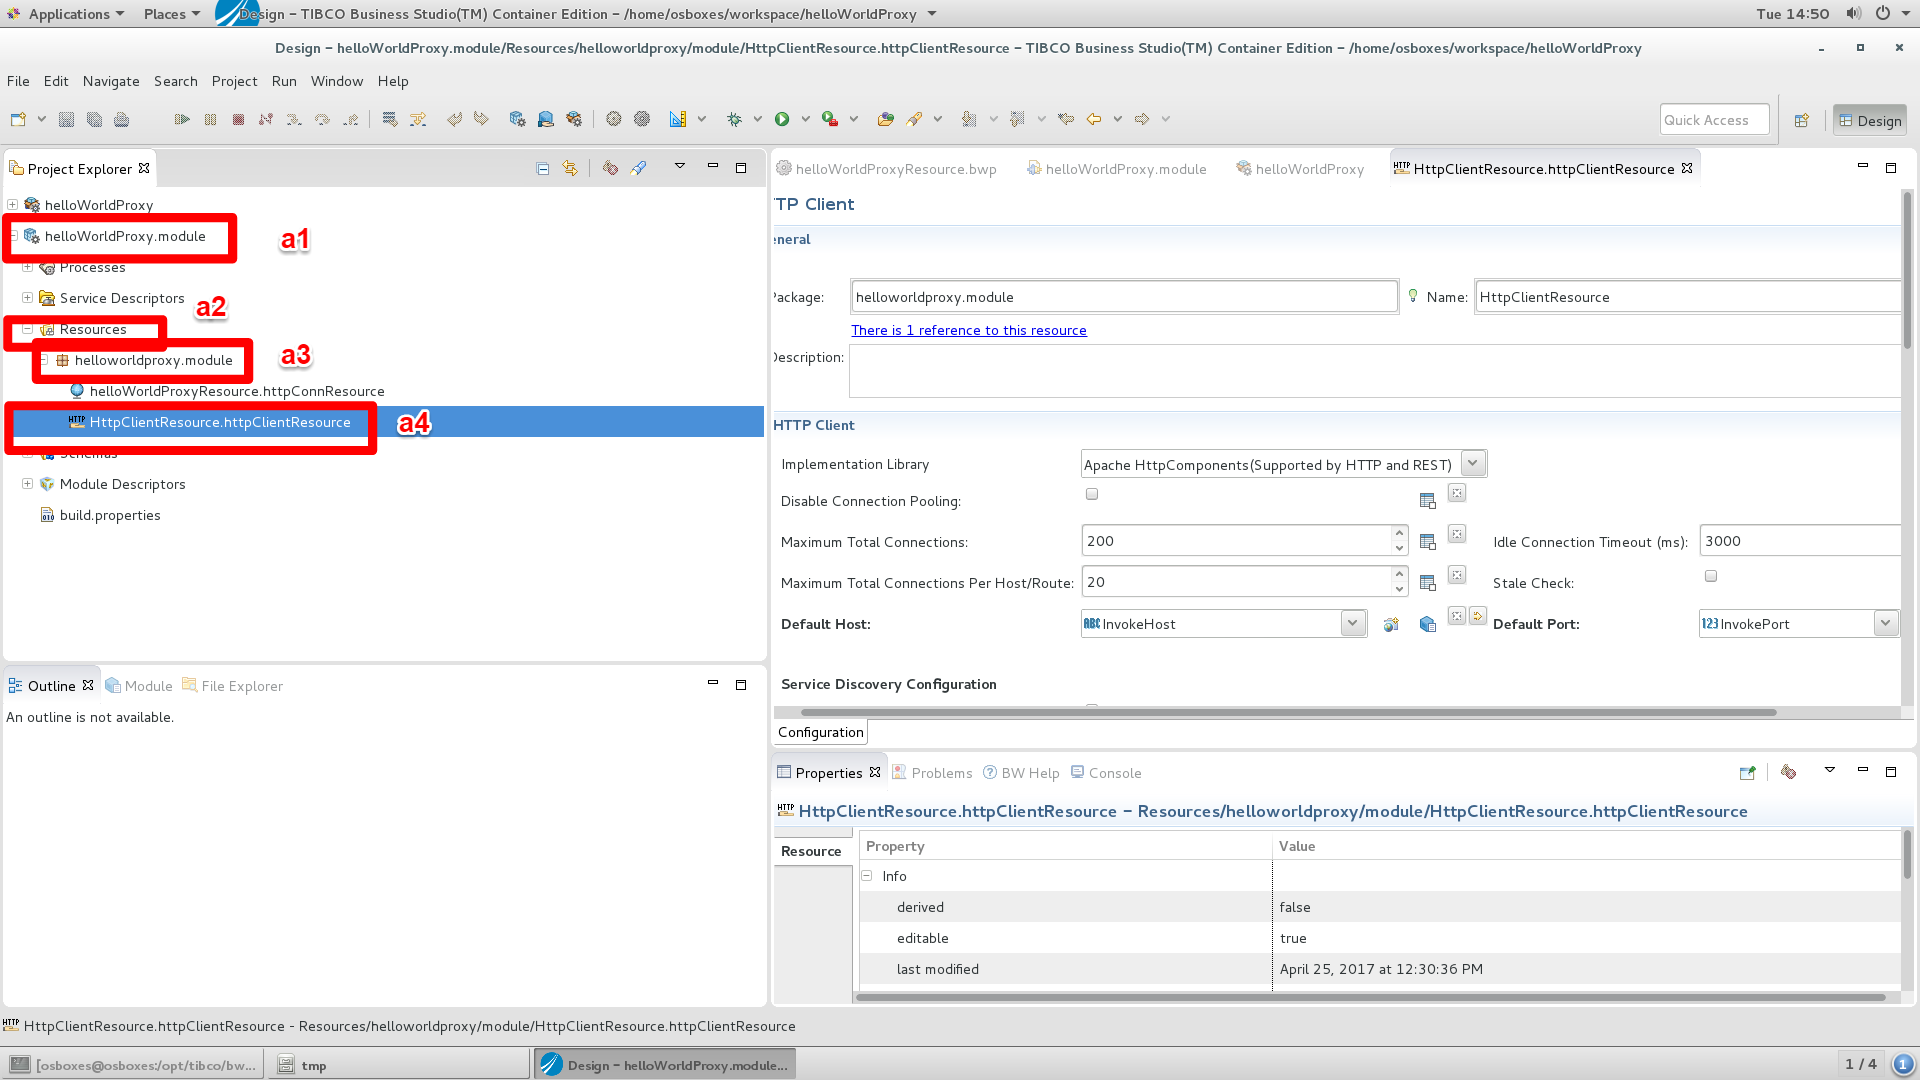Open Implementation Library dropdown
The width and height of the screenshot is (1920, 1080).
(1472, 464)
